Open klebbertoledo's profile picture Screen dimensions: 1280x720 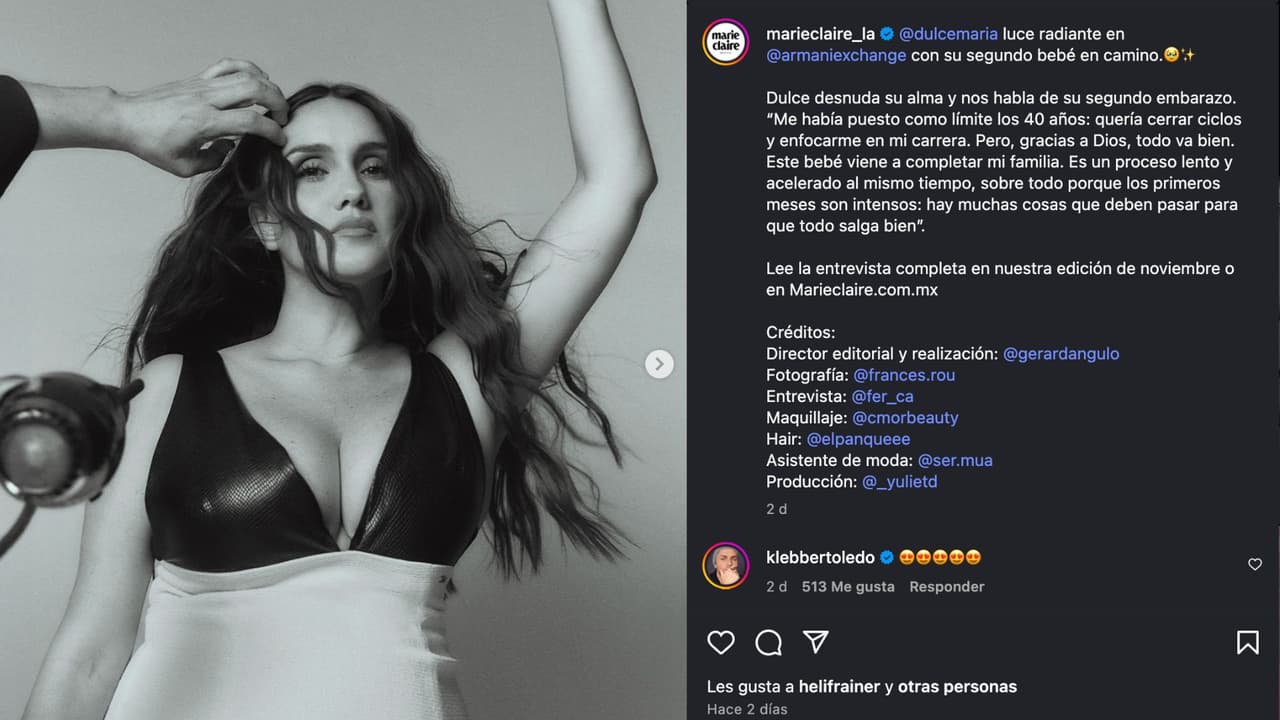point(725,565)
